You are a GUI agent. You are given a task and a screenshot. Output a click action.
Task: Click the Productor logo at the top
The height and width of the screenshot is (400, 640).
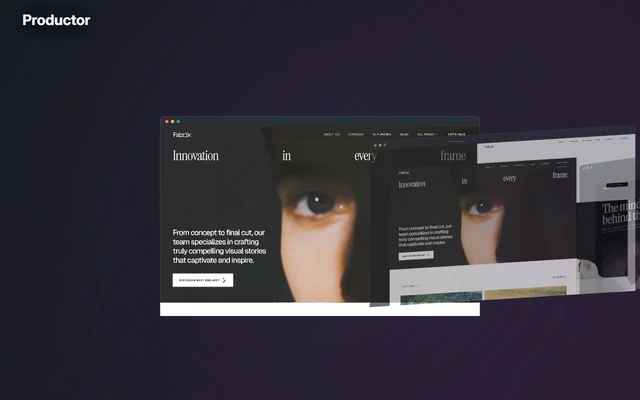(x=56, y=20)
